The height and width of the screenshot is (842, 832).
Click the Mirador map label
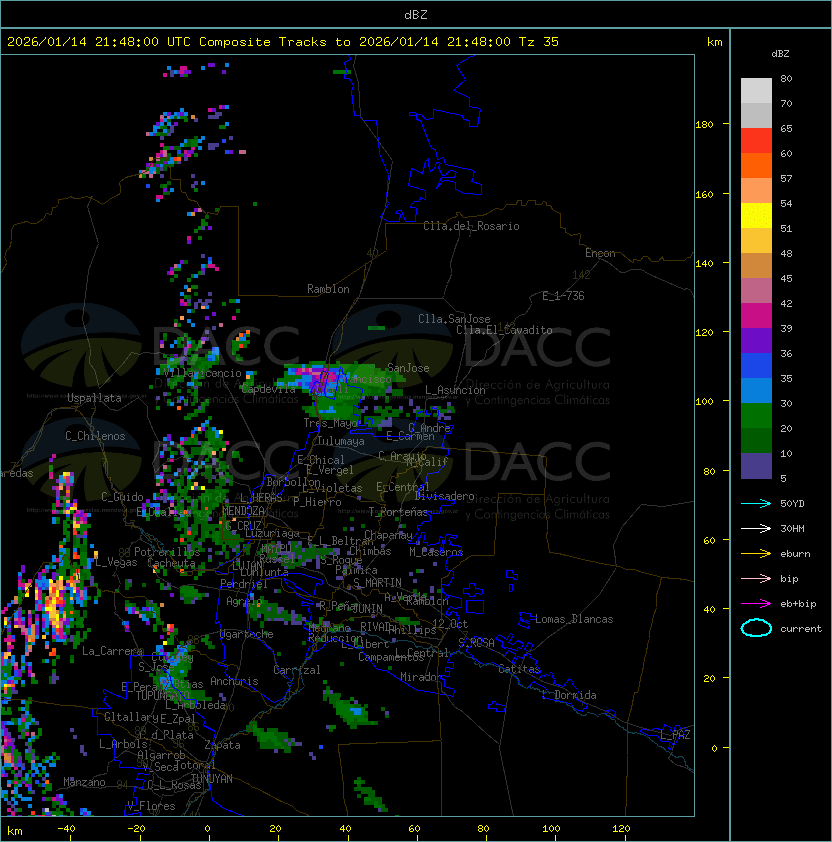pos(421,677)
